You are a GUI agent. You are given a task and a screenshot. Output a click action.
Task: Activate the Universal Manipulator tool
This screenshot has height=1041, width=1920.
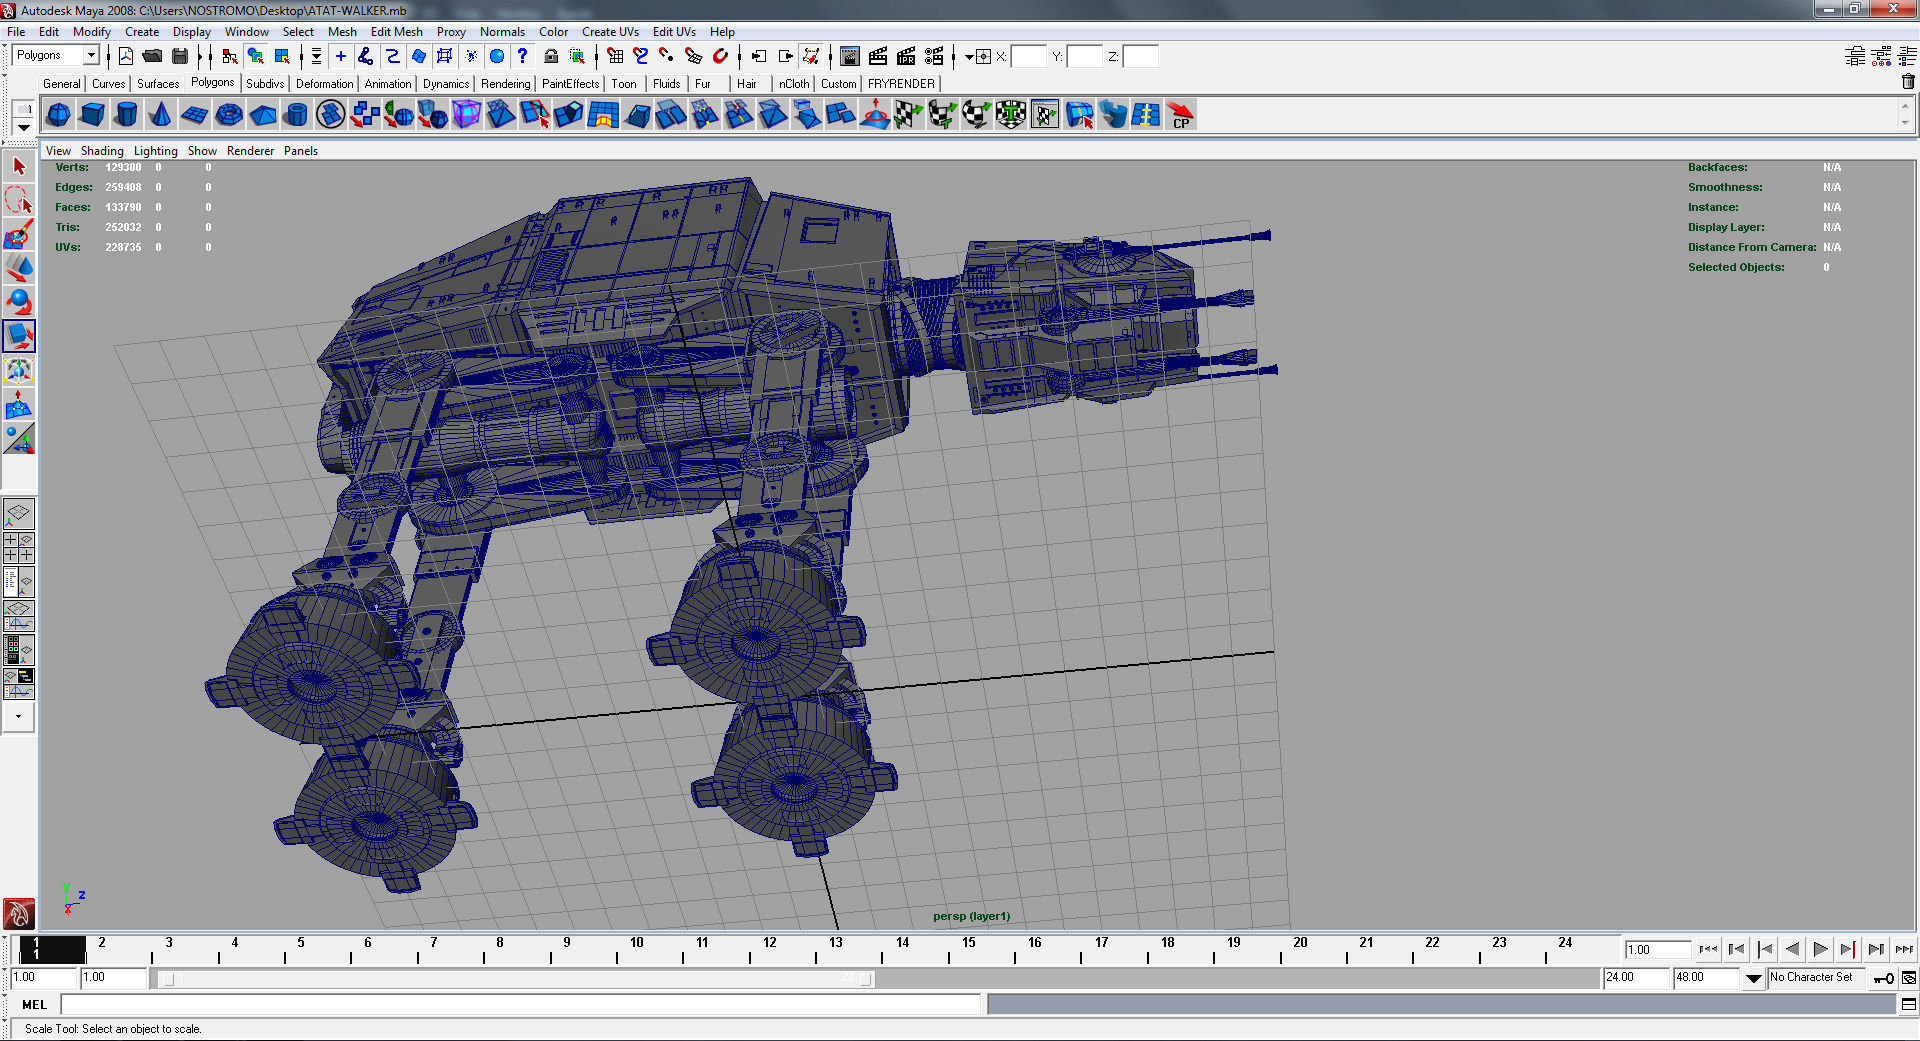(19, 371)
